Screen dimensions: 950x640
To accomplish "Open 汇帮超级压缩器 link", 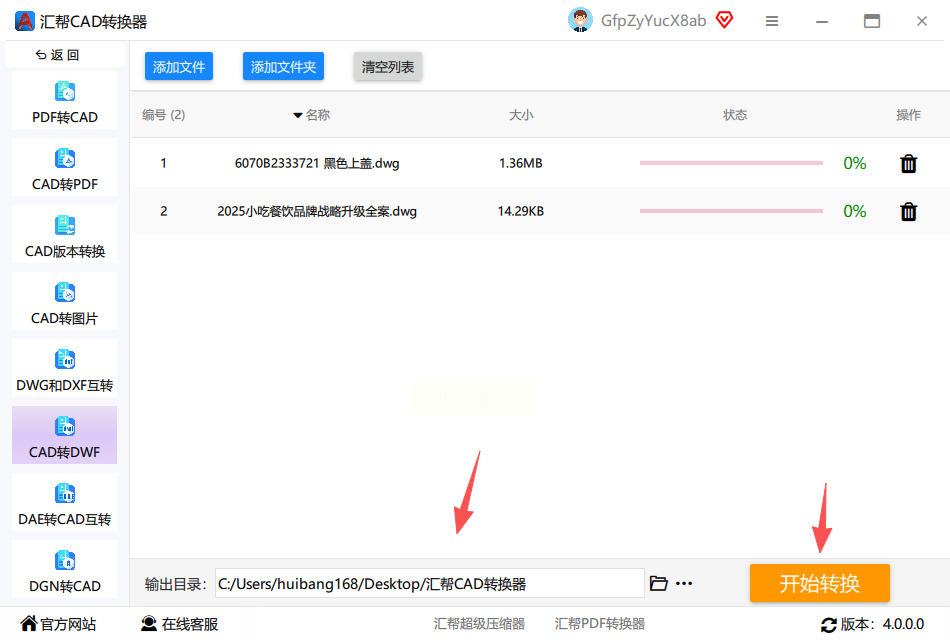I will tap(479, 624).
